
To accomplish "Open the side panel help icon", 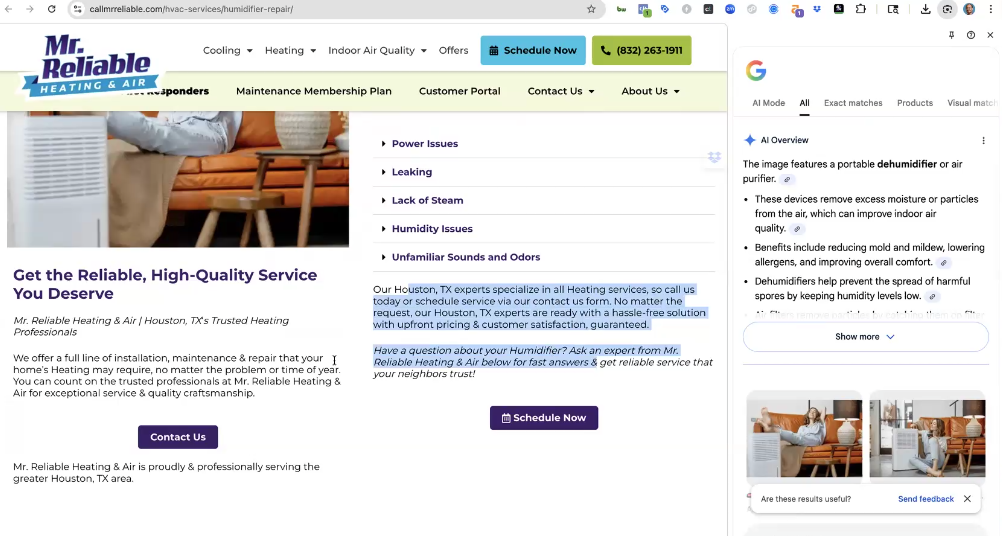I will pyautogui.click(x=971, y=35).
